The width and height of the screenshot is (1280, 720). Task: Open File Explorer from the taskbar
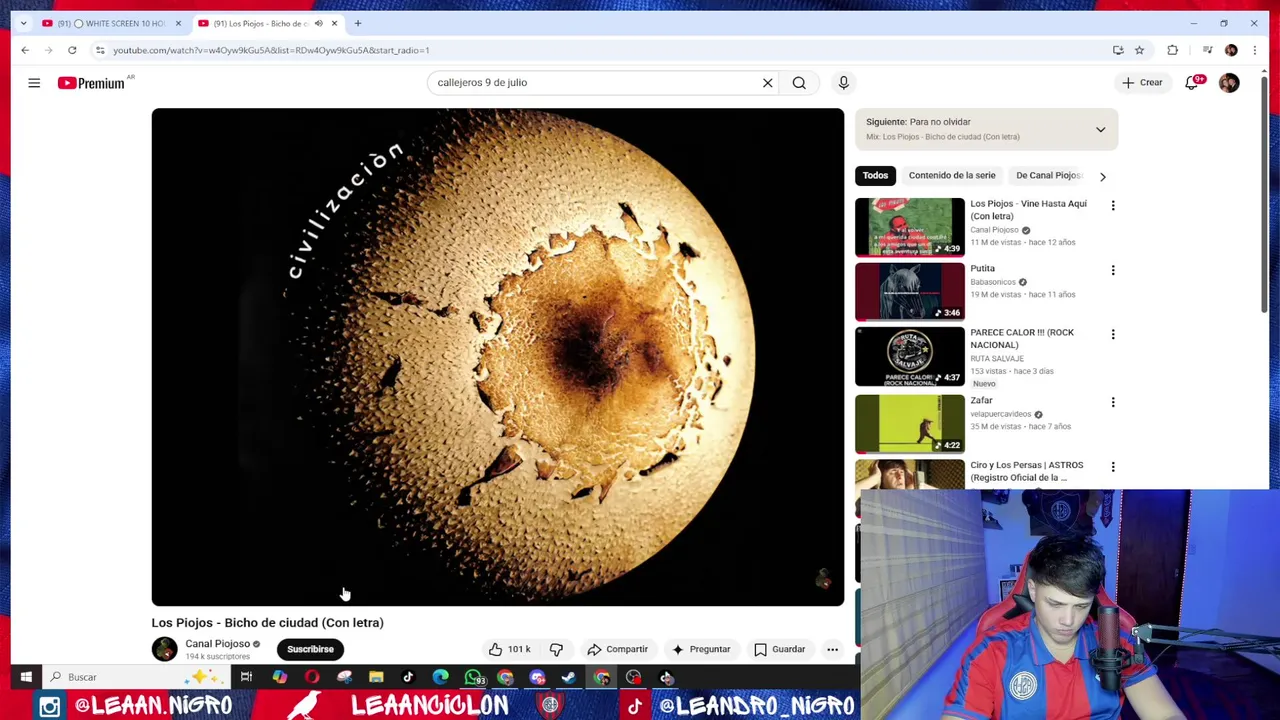point(376,677)
